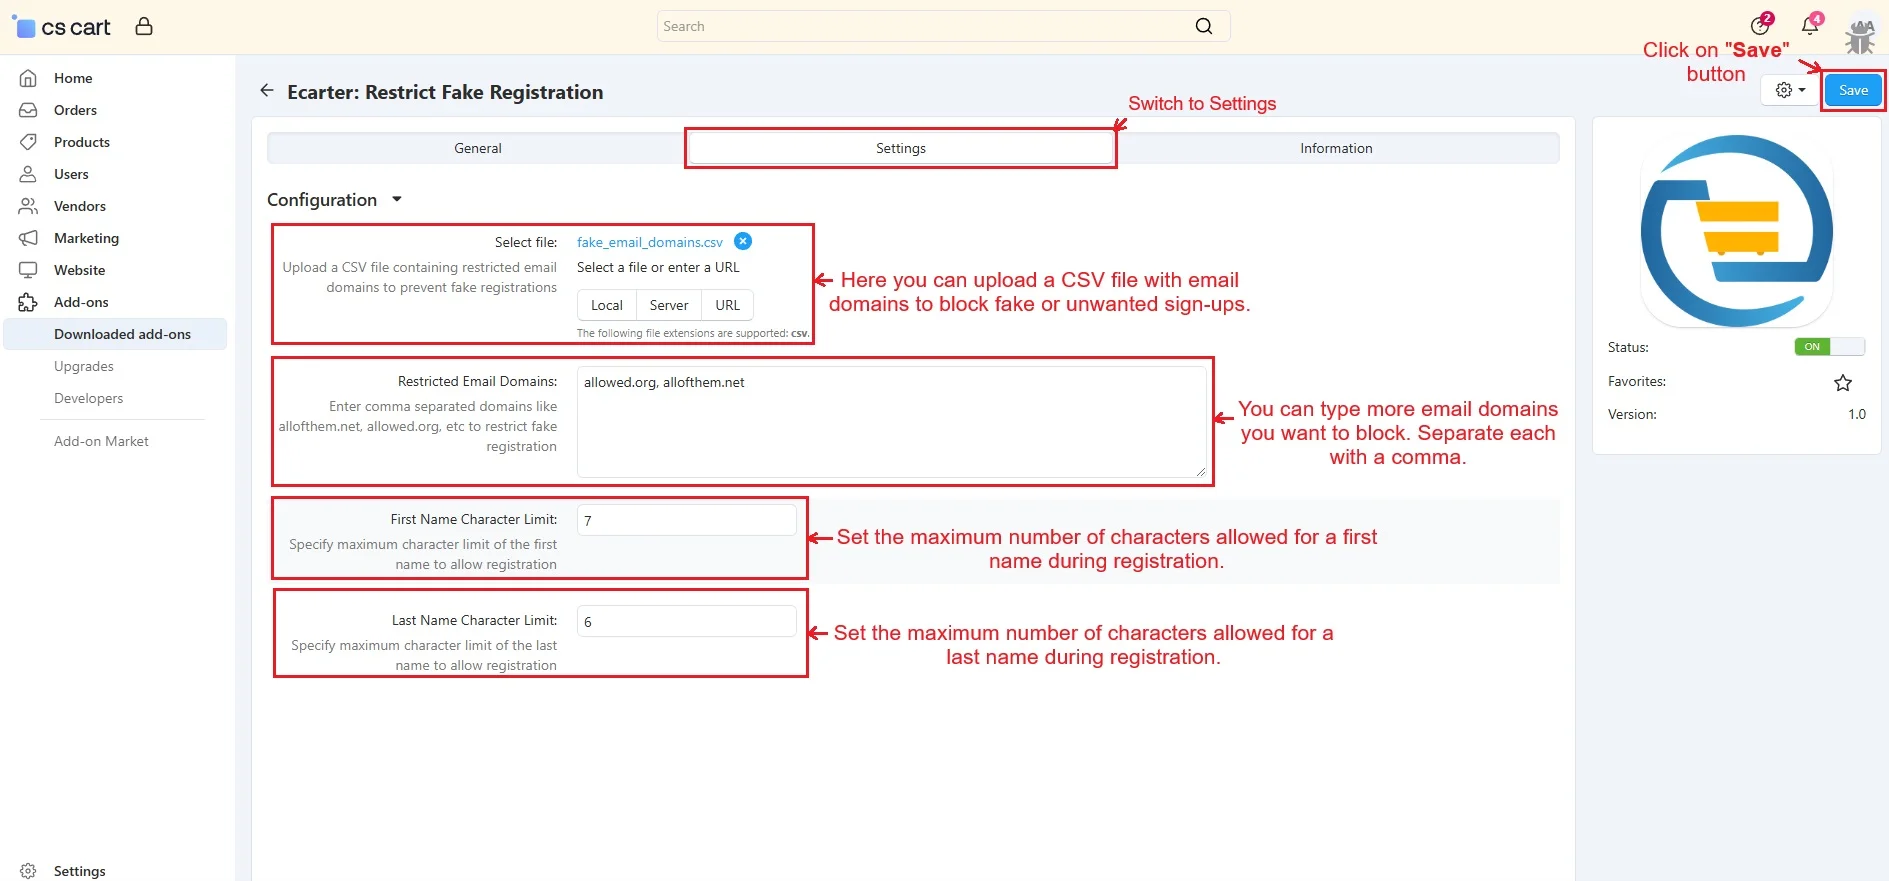Image resolution: width=1889 pixels, height=881 pixels.
Task: Click the Last Name Character Limit field
Action: coord(687,621)
